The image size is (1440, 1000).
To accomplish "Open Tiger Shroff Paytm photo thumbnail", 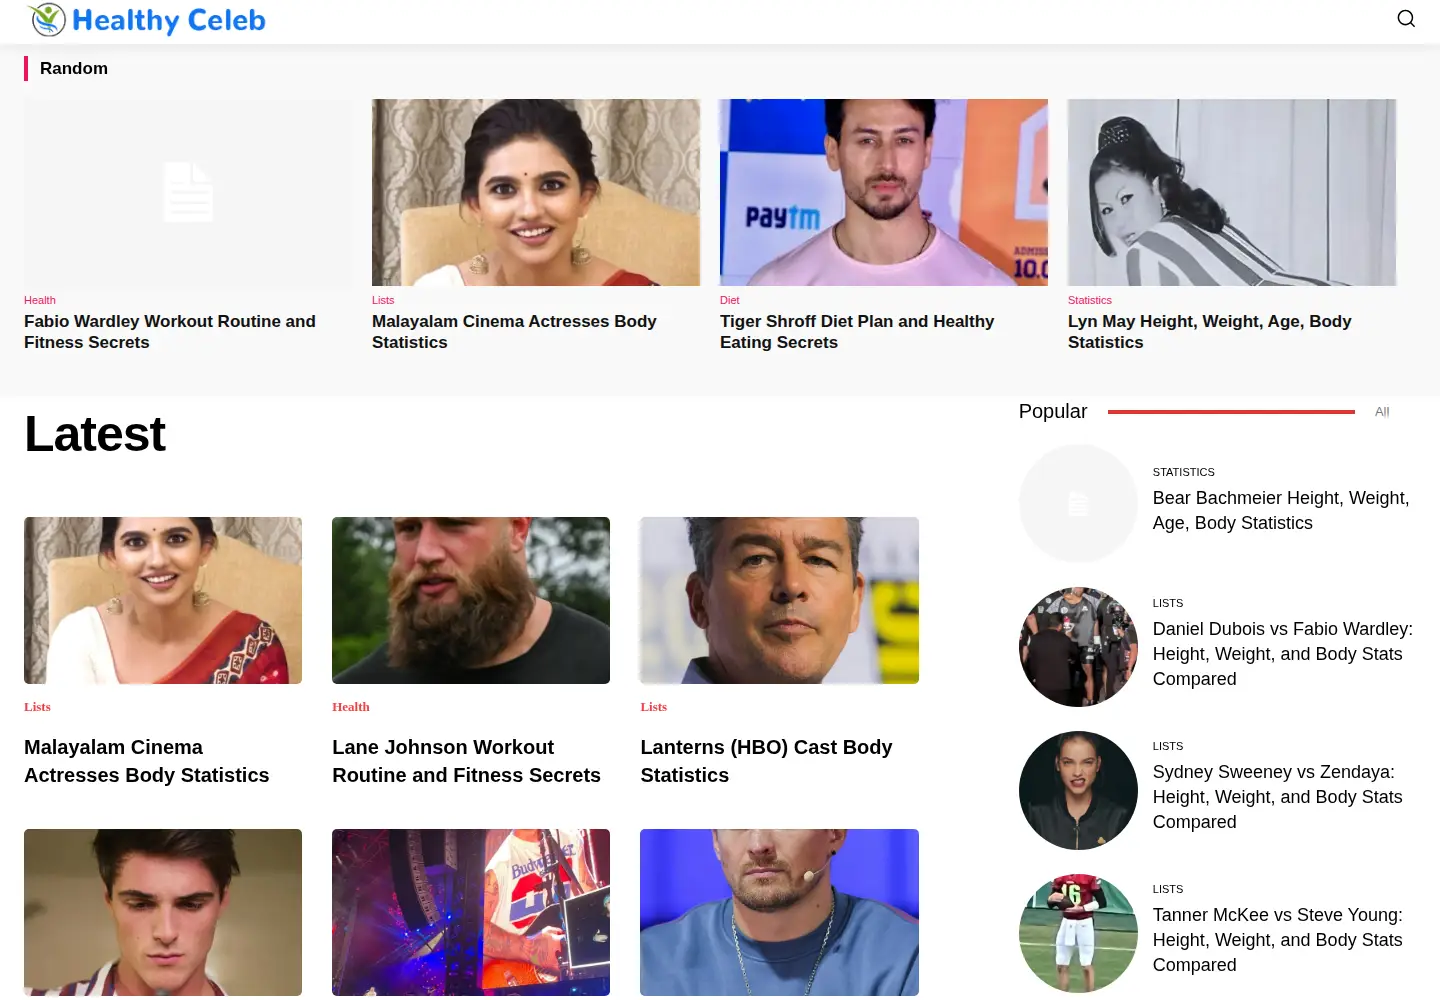I will pyautogui.click(x=884, y=192).
